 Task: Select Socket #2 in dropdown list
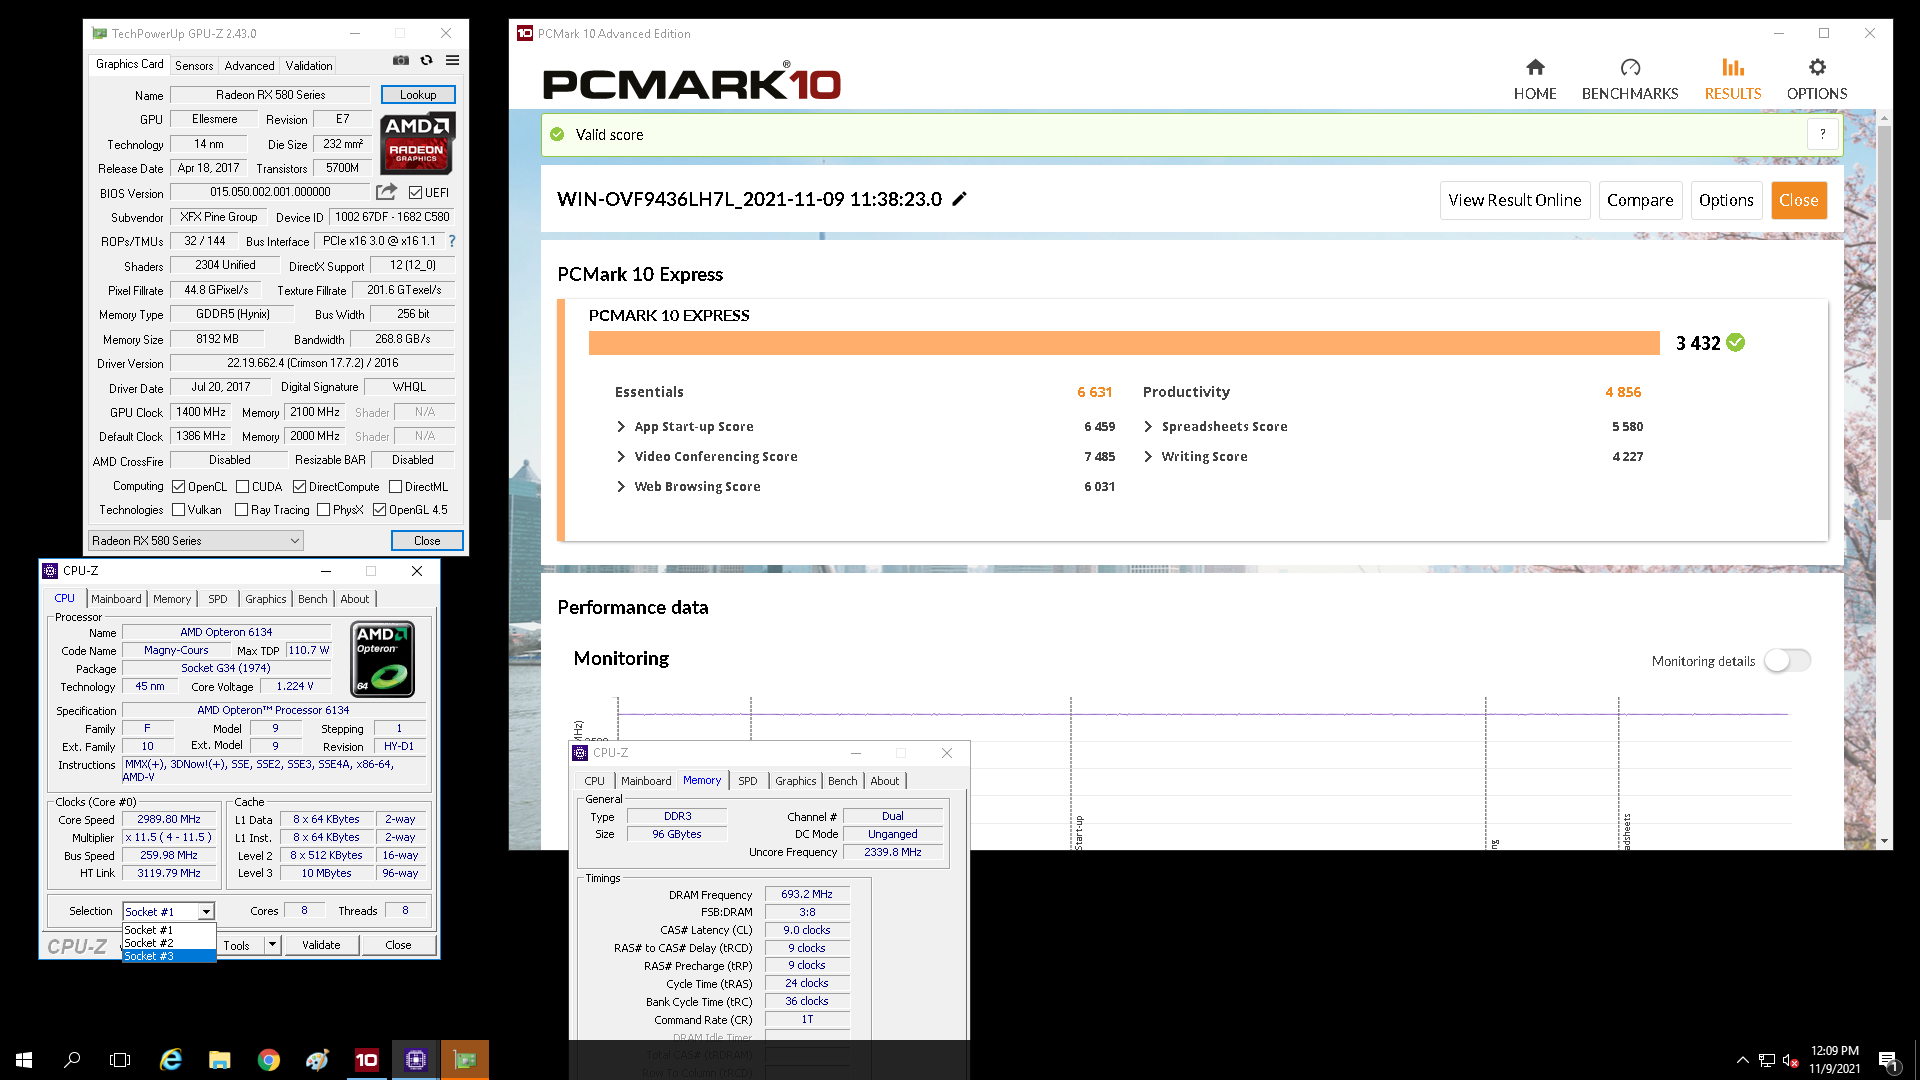169,943
